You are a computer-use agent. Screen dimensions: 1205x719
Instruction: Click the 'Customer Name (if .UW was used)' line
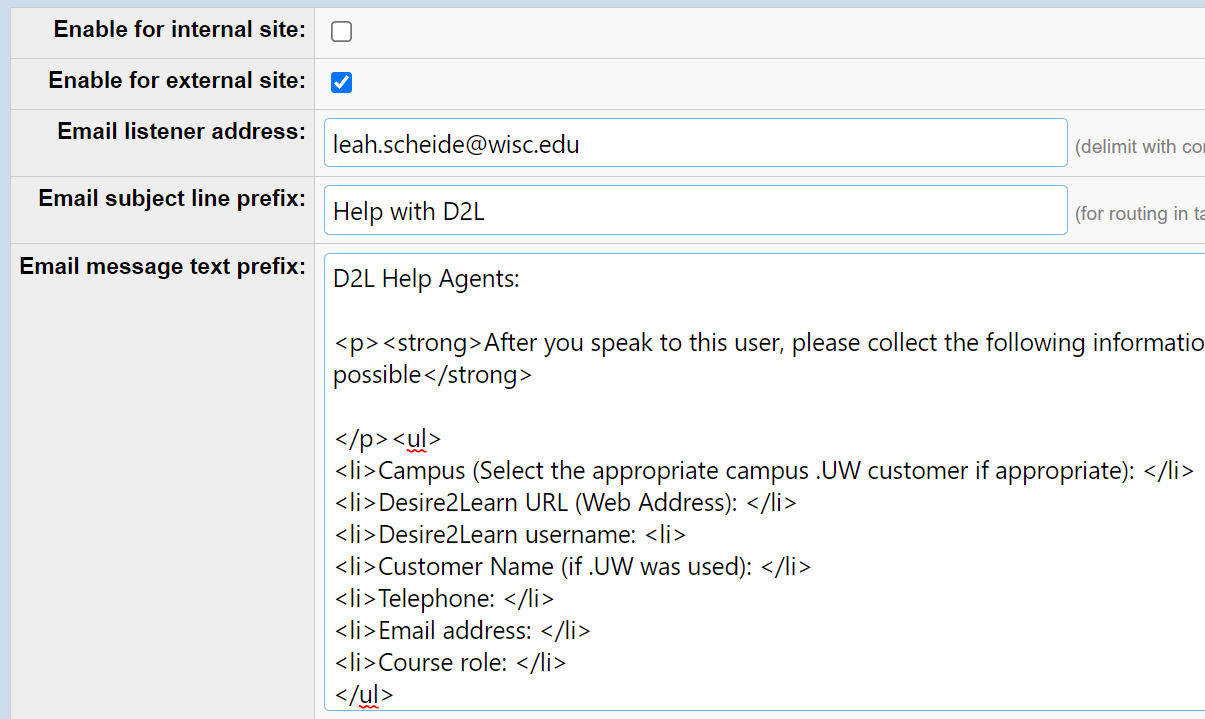point(572,567)
